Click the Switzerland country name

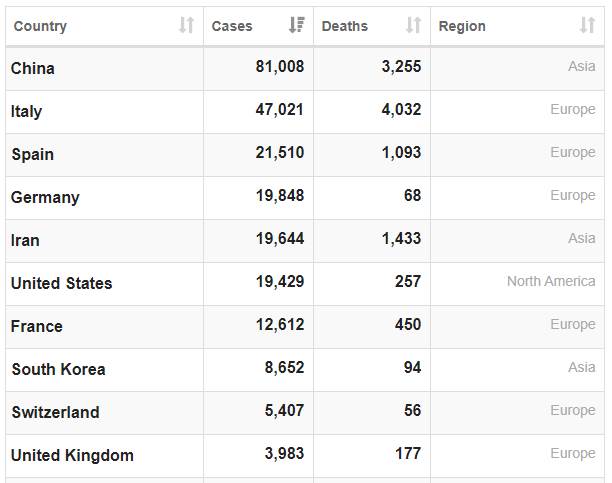pyautogui.click(x=55, y=412)
